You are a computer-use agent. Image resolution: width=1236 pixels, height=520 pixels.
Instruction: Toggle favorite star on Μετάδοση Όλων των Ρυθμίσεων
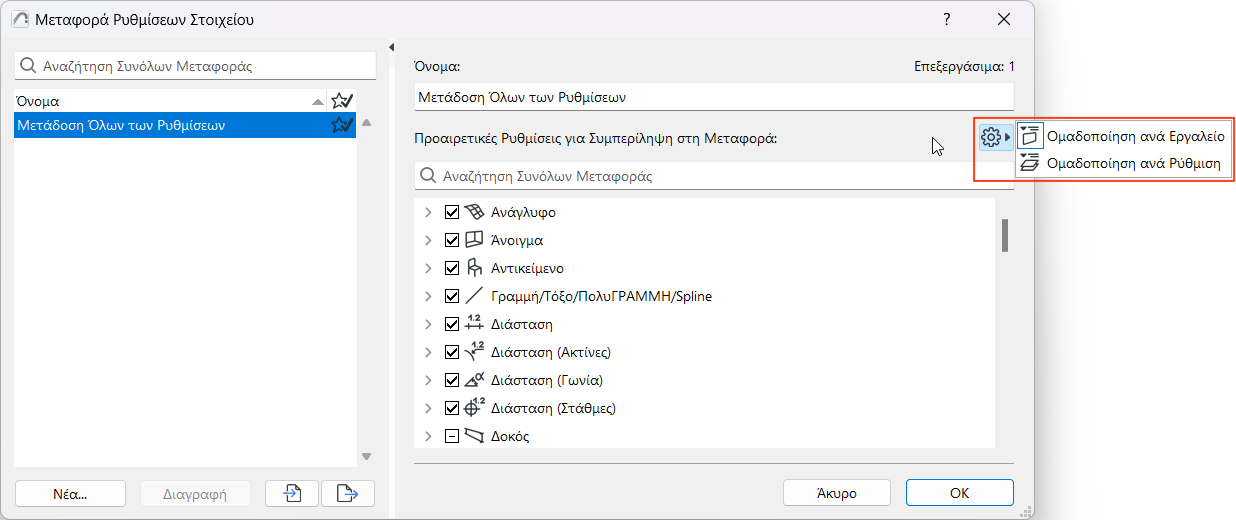click(342, 125)
